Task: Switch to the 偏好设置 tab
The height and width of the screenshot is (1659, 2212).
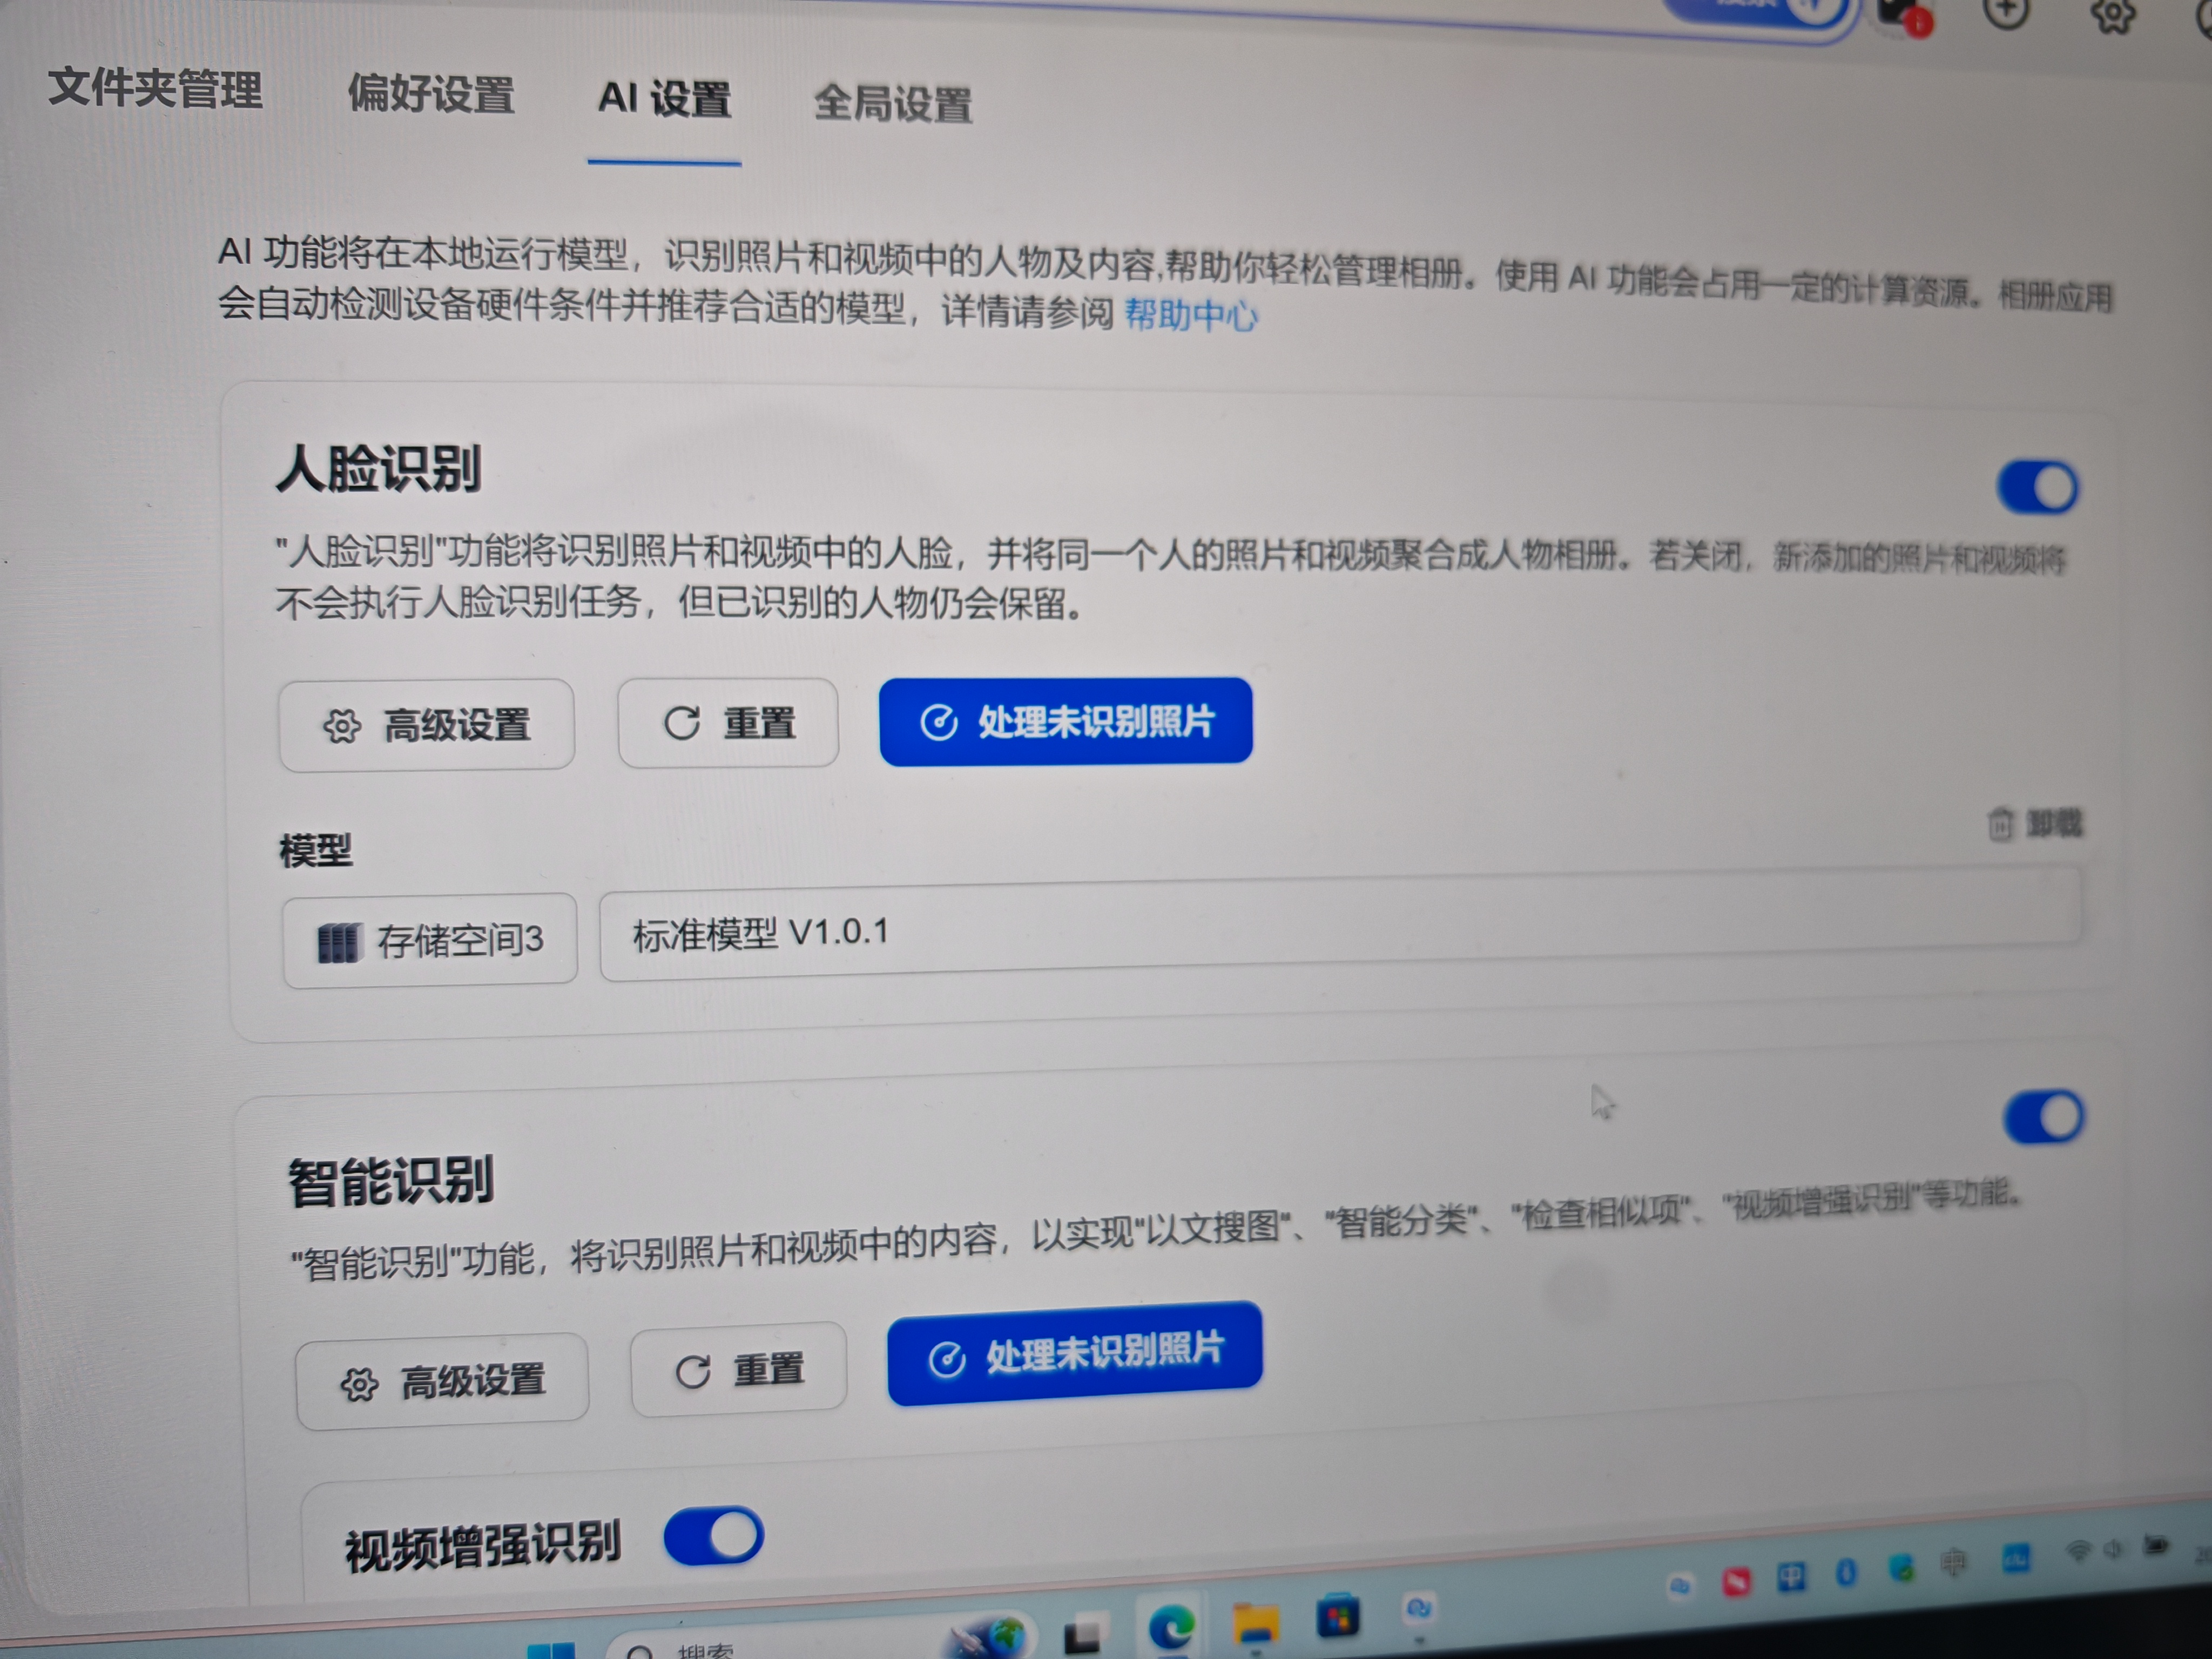Action: (x=431, y=95)
